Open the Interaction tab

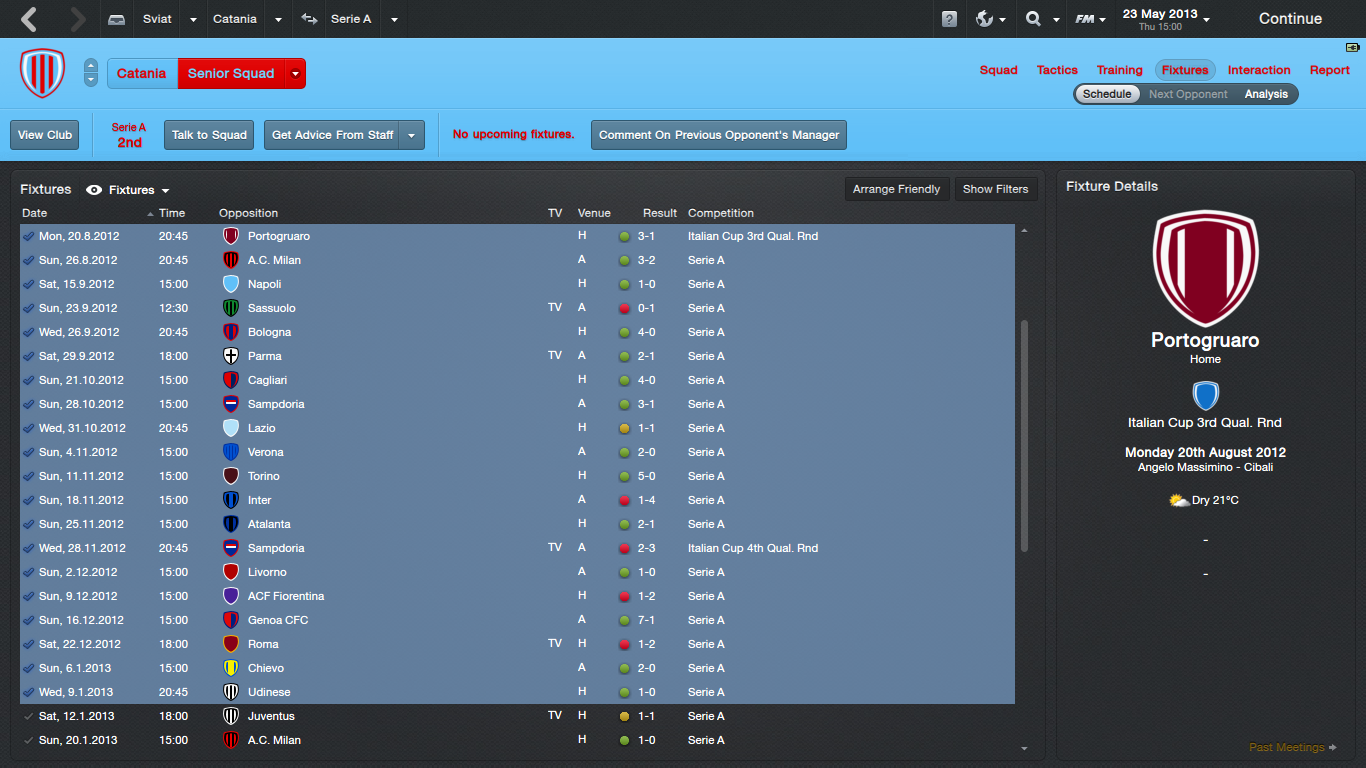pos(1259,70)
